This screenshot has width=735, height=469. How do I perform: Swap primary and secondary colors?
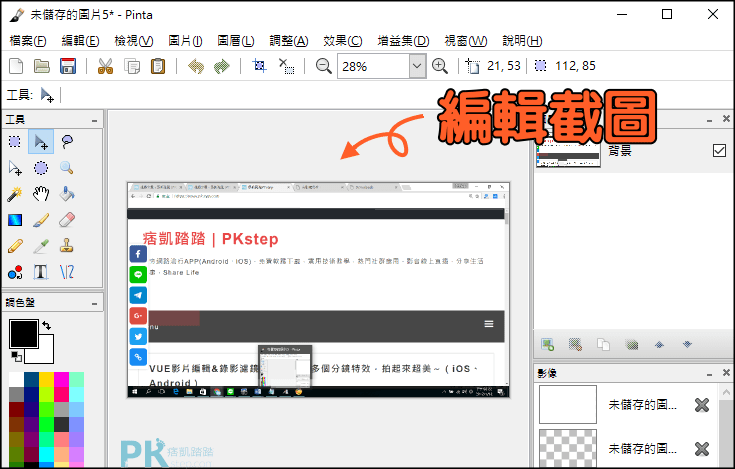[46, 325]
